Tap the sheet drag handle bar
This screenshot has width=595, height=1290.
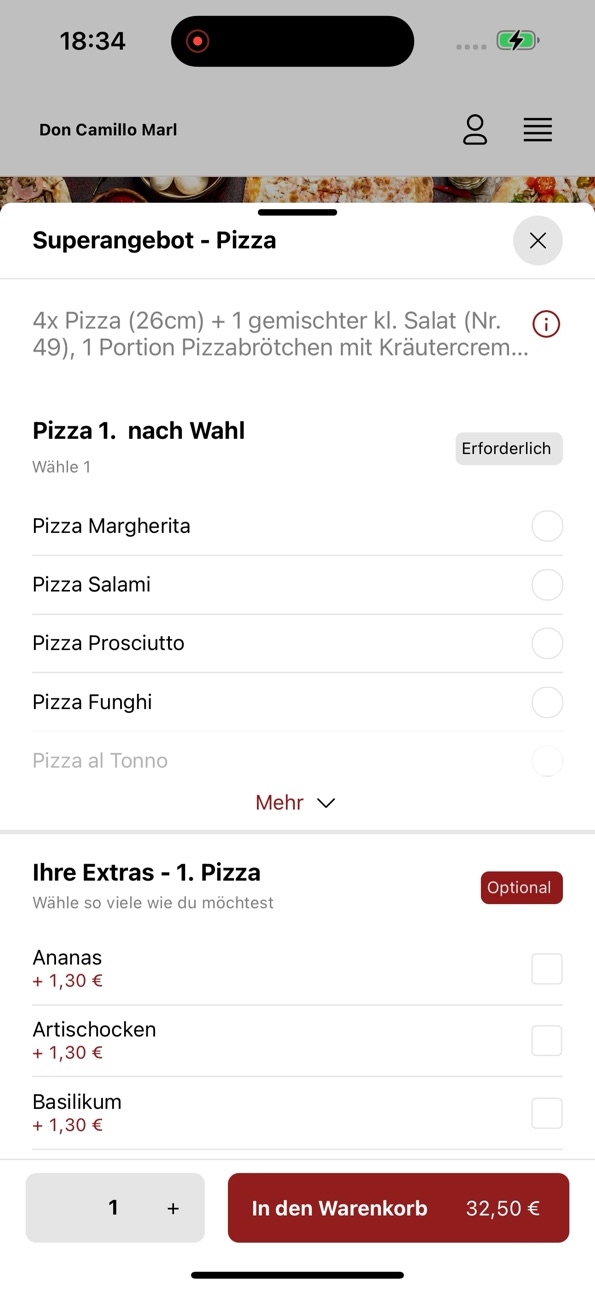click(297, 212)
